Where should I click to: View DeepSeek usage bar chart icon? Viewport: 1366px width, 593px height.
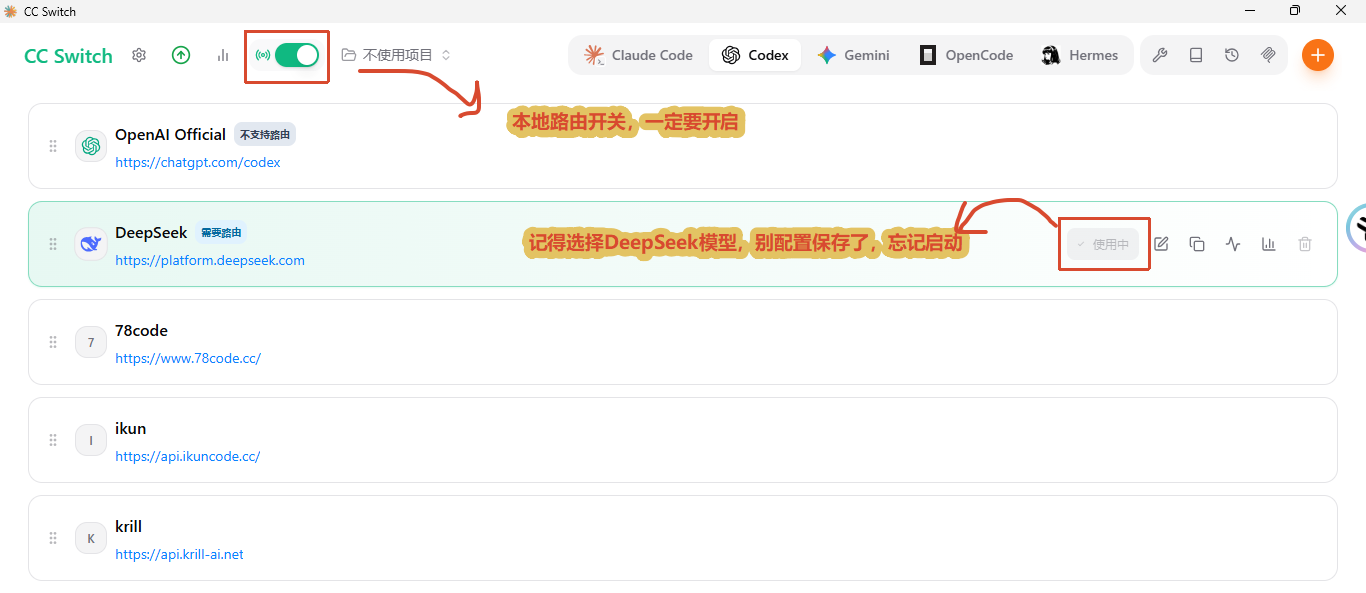1269,244
